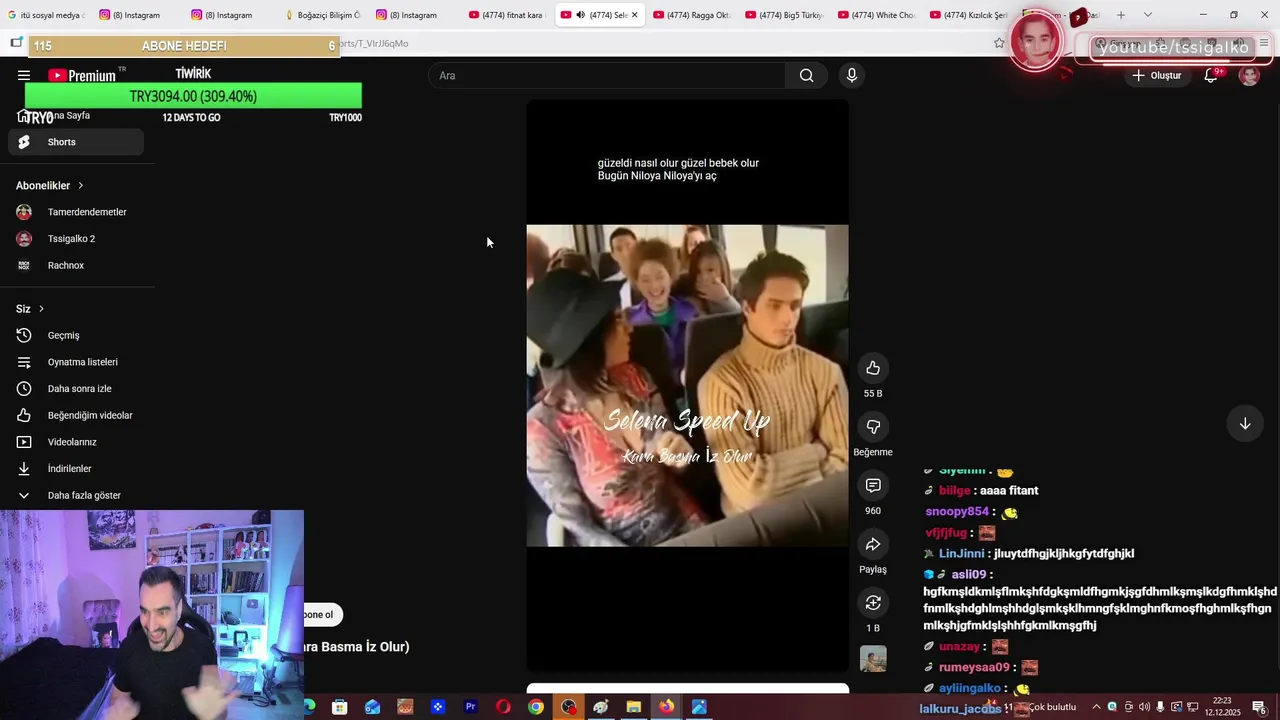Open Google Chrome from the taskbar
The image size is (1280, 720).
536,707
